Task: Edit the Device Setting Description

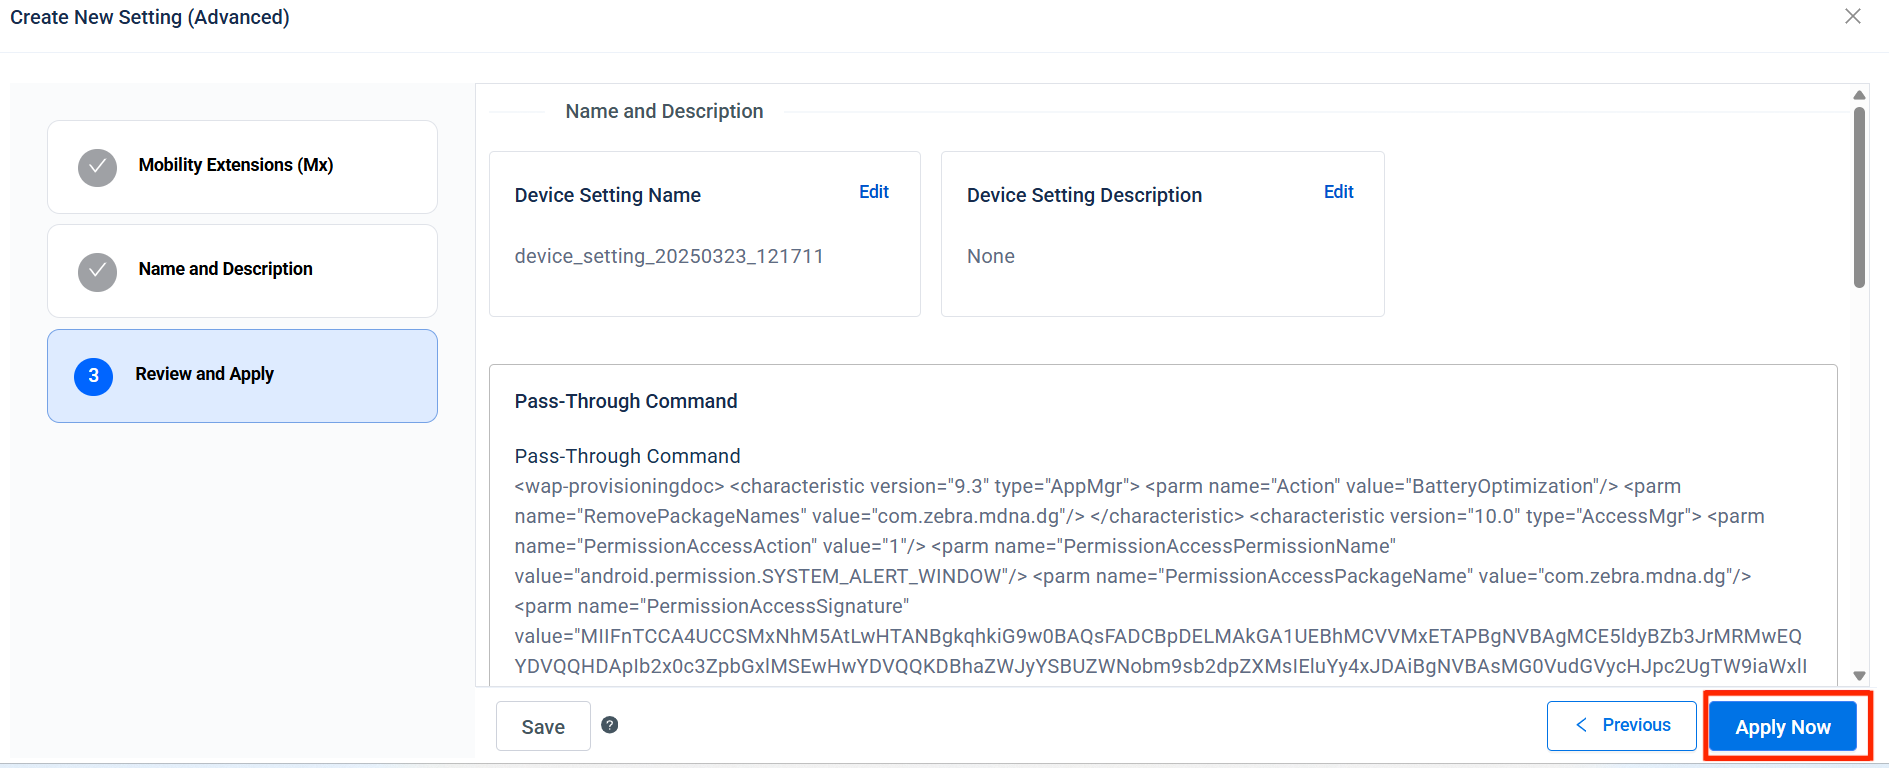Action: tap(1338, 192)
